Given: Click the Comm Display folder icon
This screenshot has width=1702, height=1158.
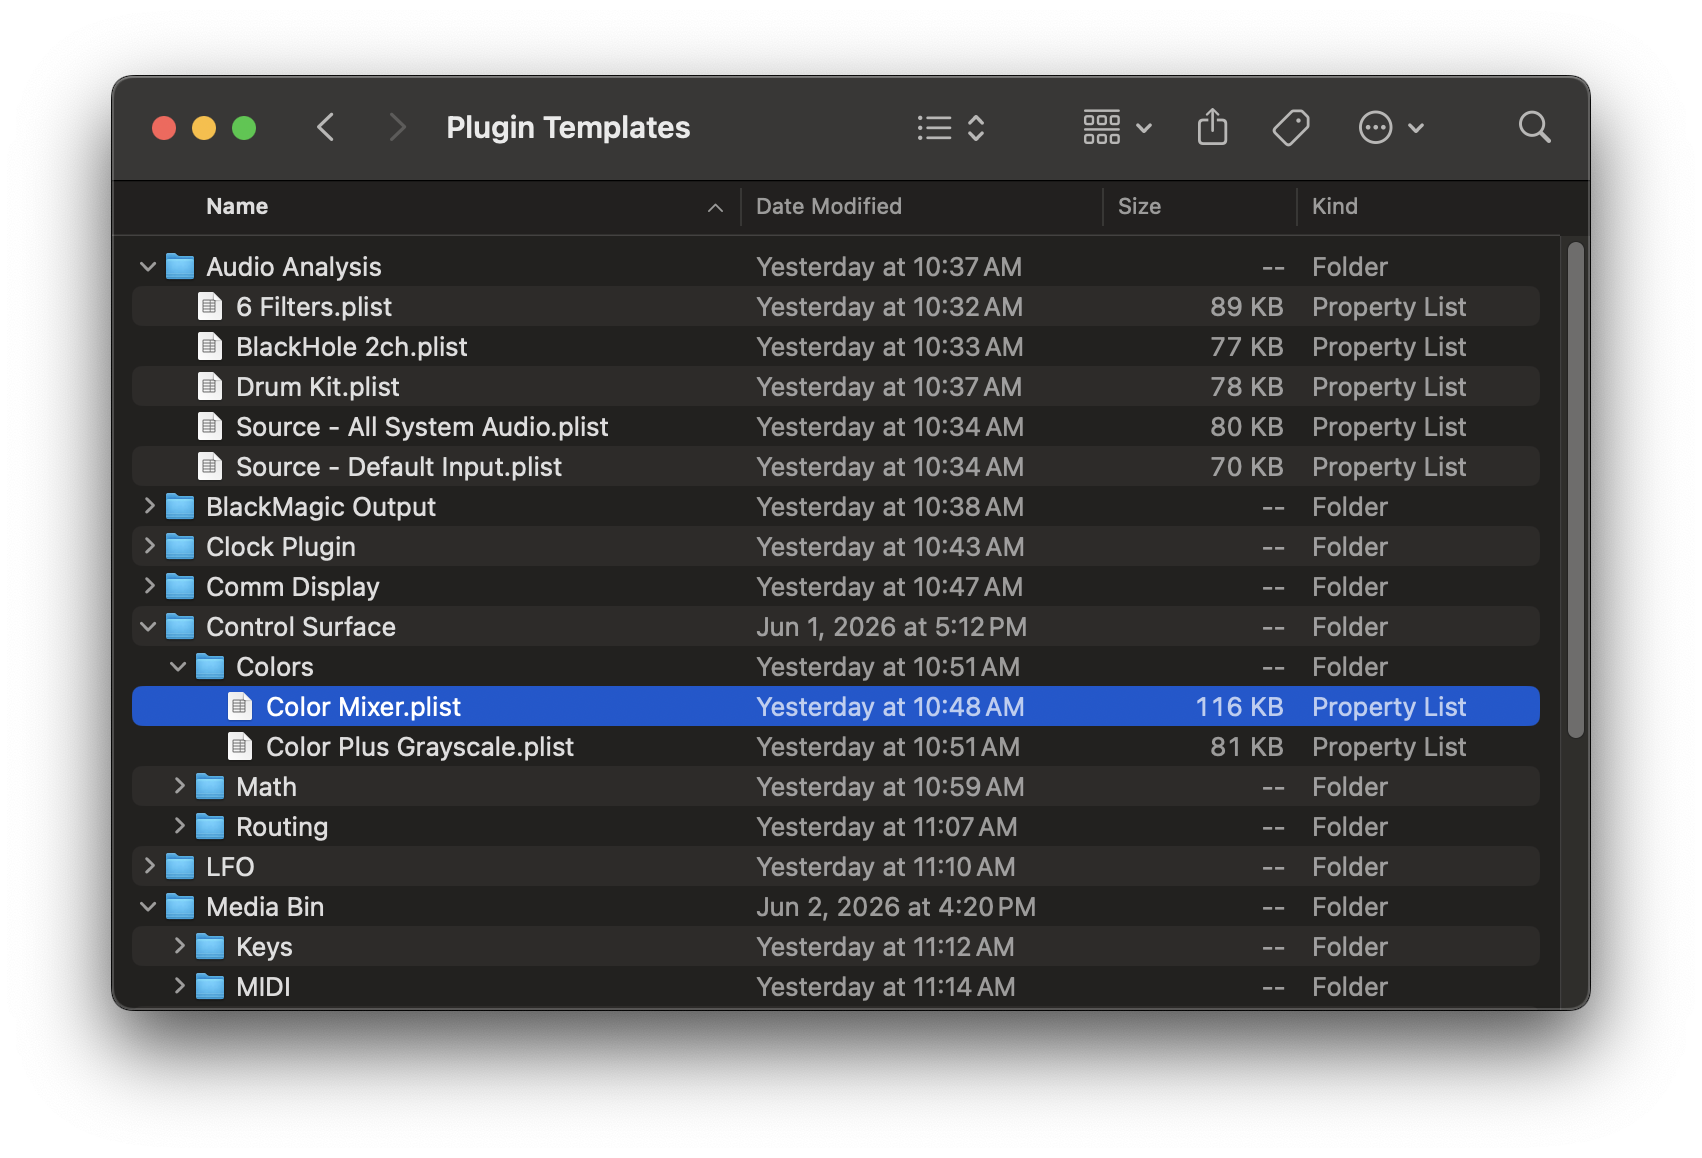Looking at the screenshot, I should click(180, 586).
